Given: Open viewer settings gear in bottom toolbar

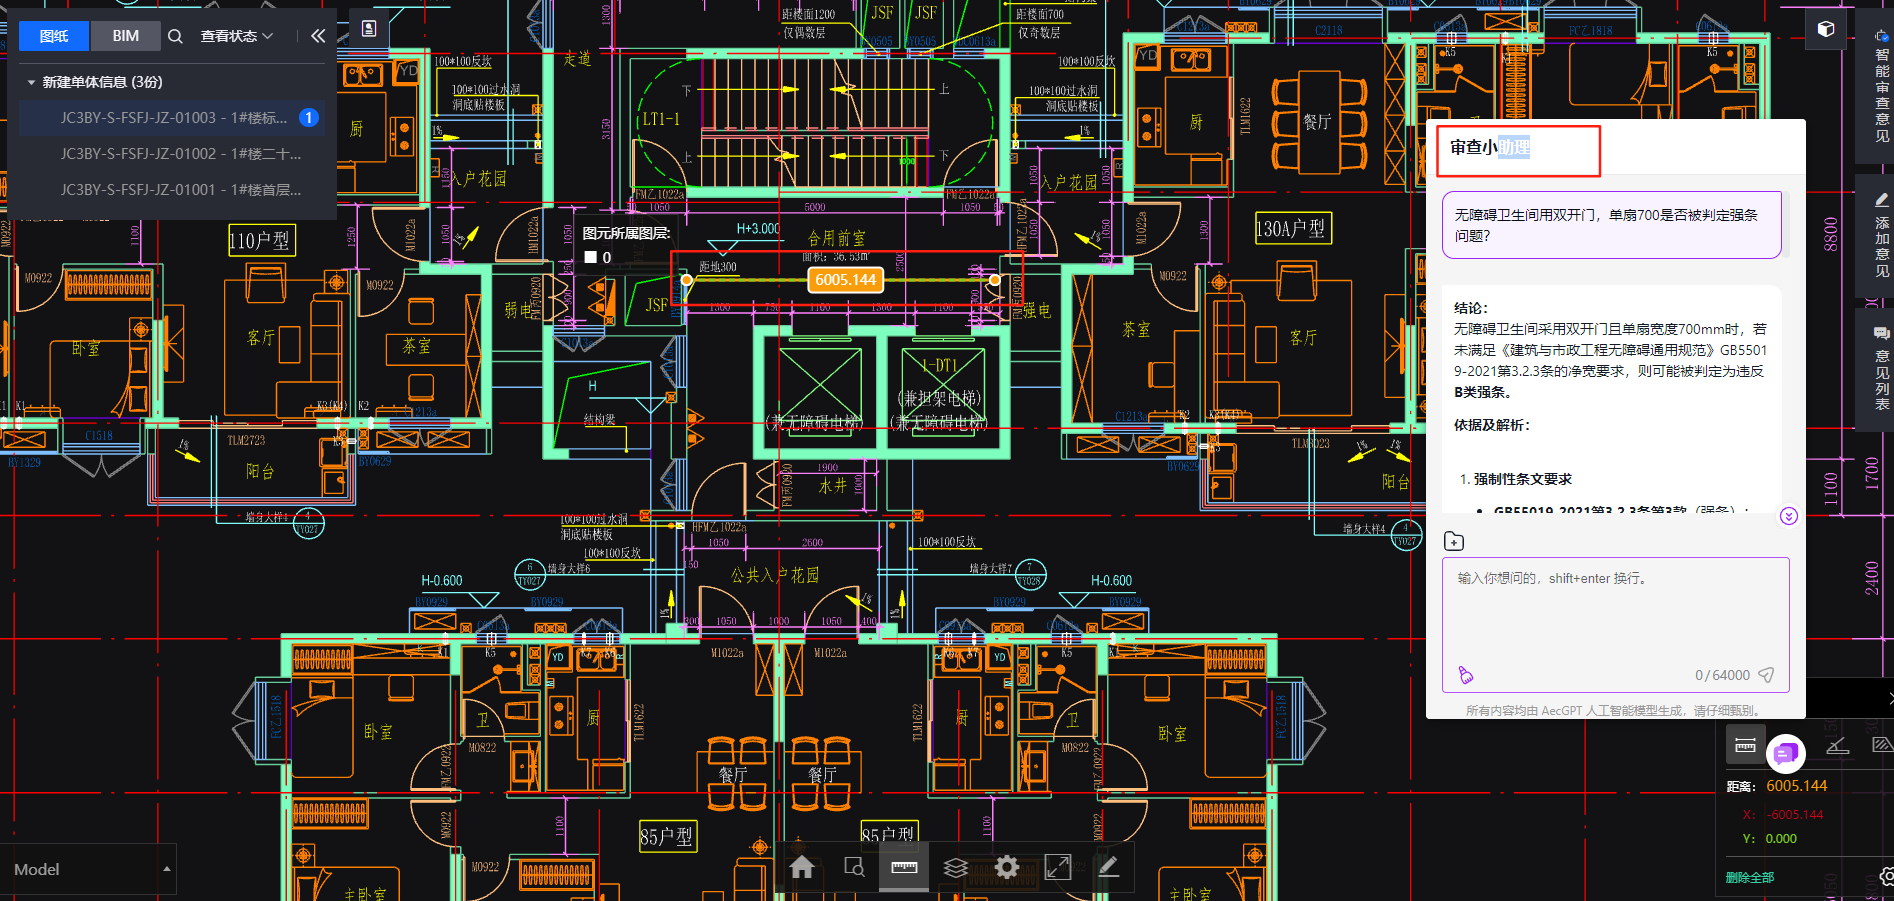Looking at the screenshot, I should 1007,867.
